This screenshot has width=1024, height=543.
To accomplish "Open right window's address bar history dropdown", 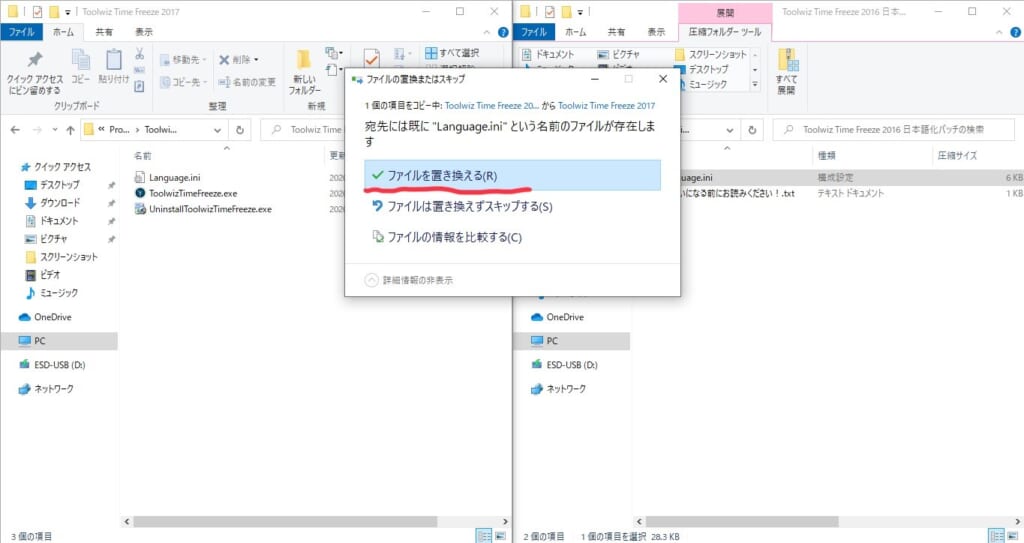I will (x=729, y=130).
